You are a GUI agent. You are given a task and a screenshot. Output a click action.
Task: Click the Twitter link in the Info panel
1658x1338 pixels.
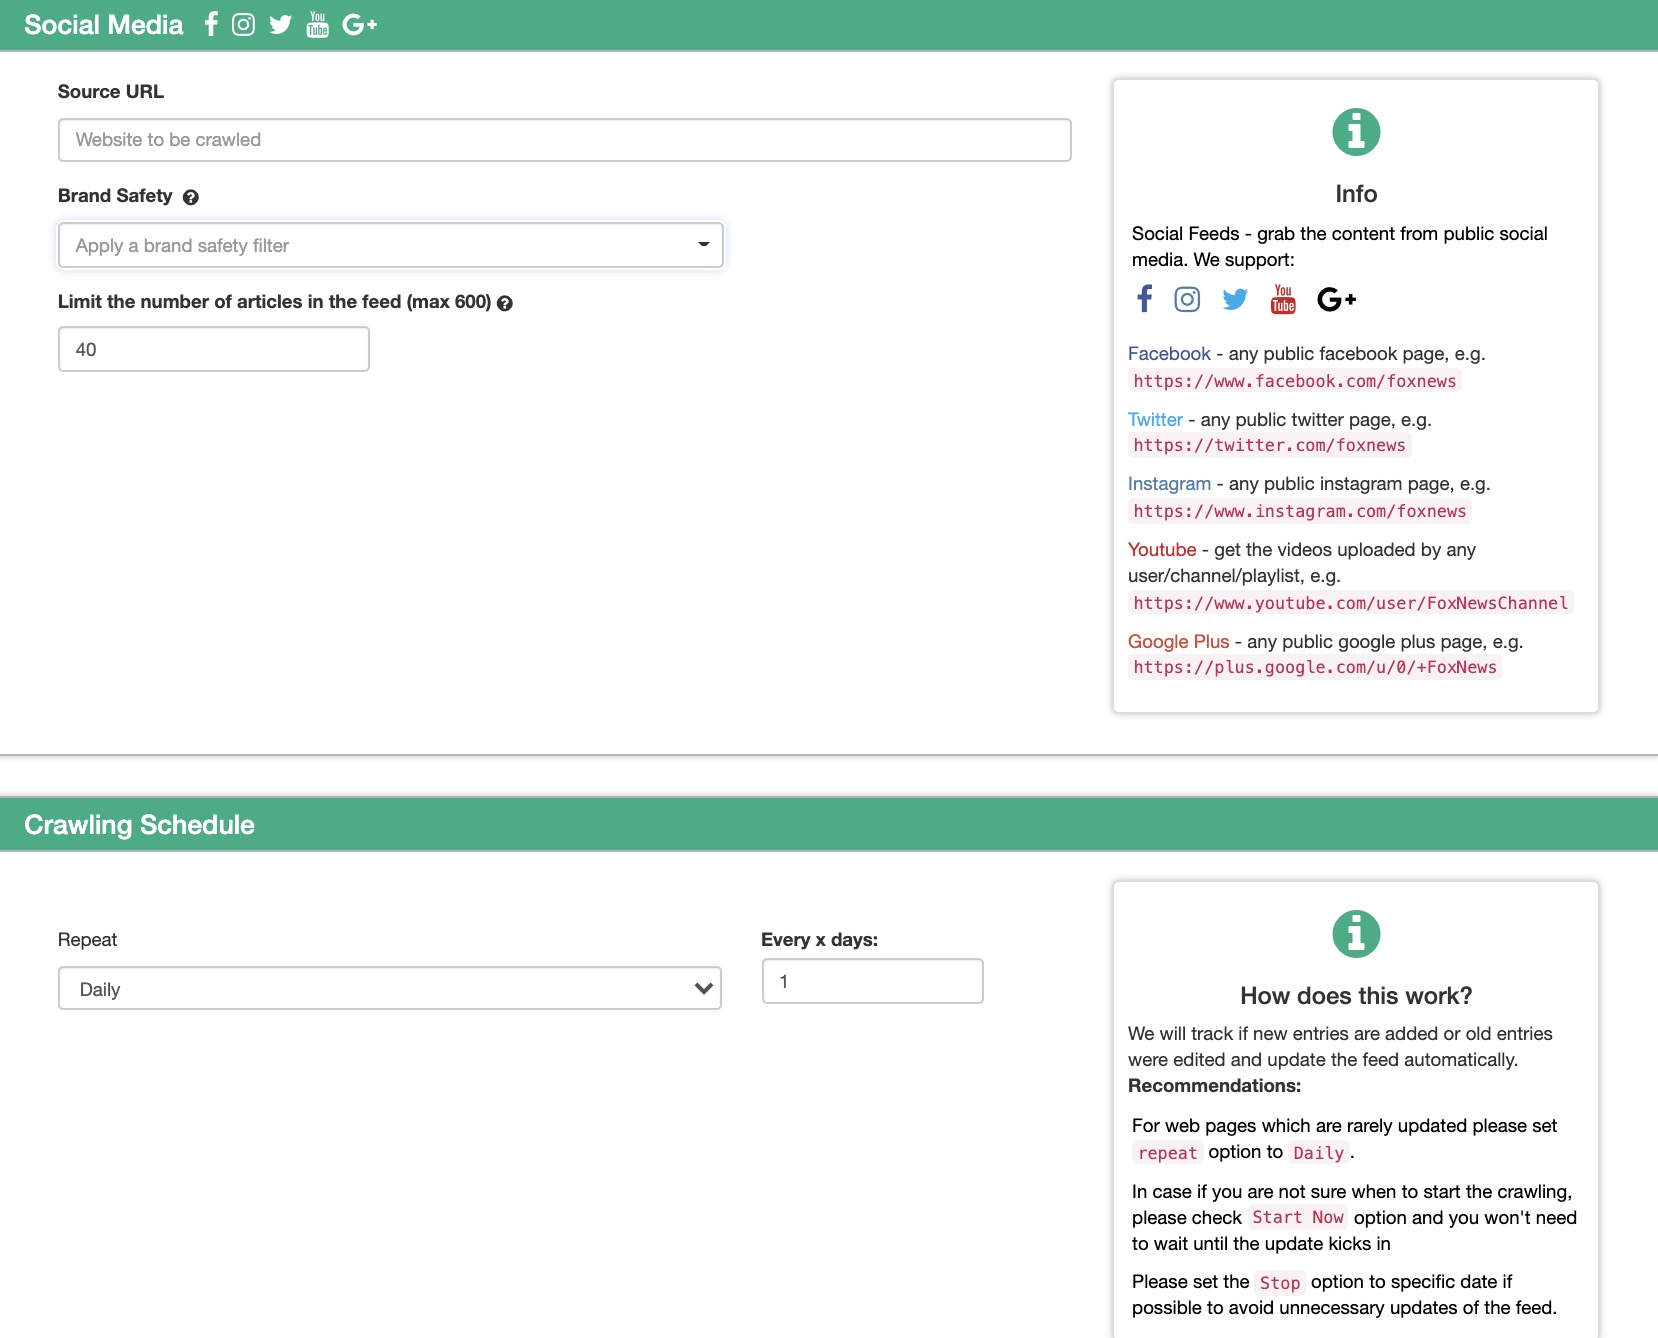pyautogui.click(x=1155, y=420)
